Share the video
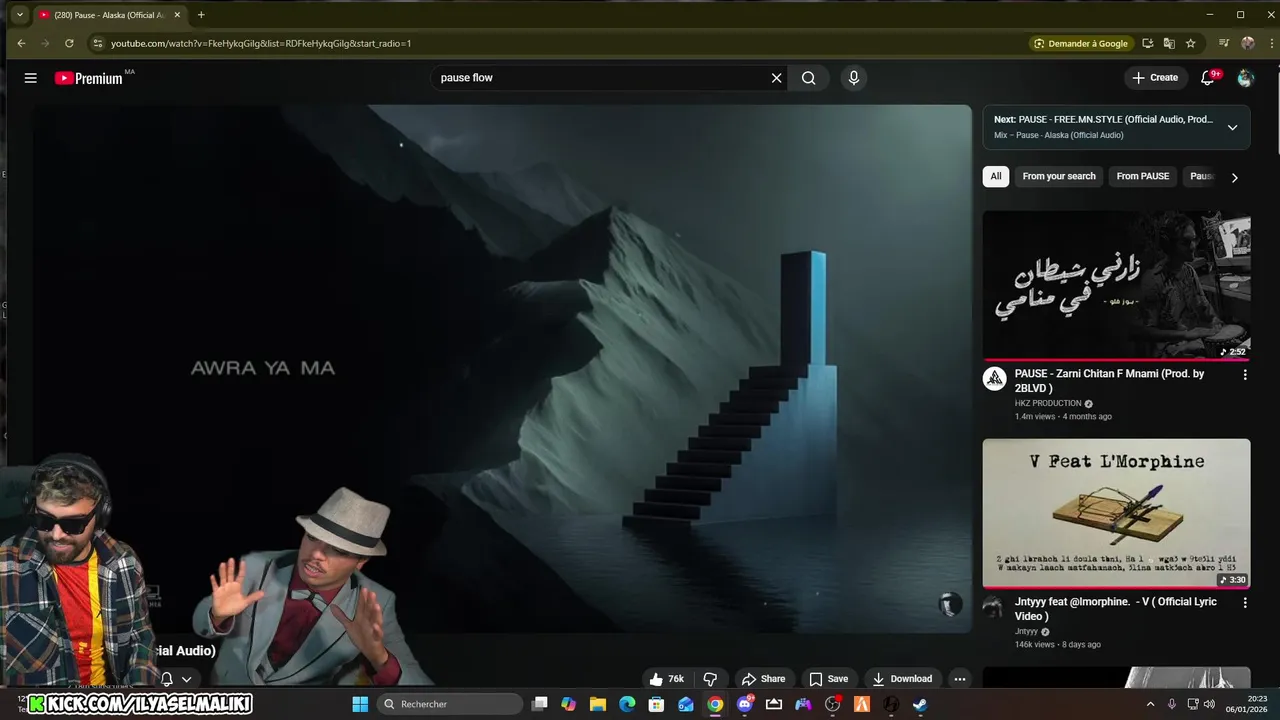Viewport: 1280px width, 720px height. tap(763, 679)
